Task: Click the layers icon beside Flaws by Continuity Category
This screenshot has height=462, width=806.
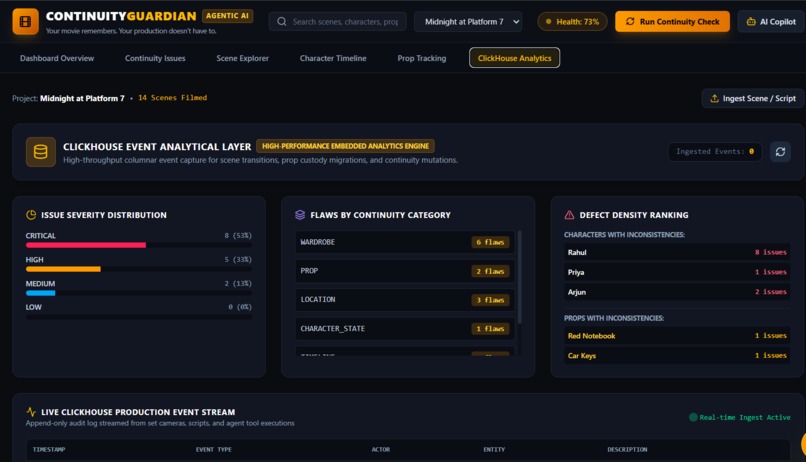Action: point(300,215)
